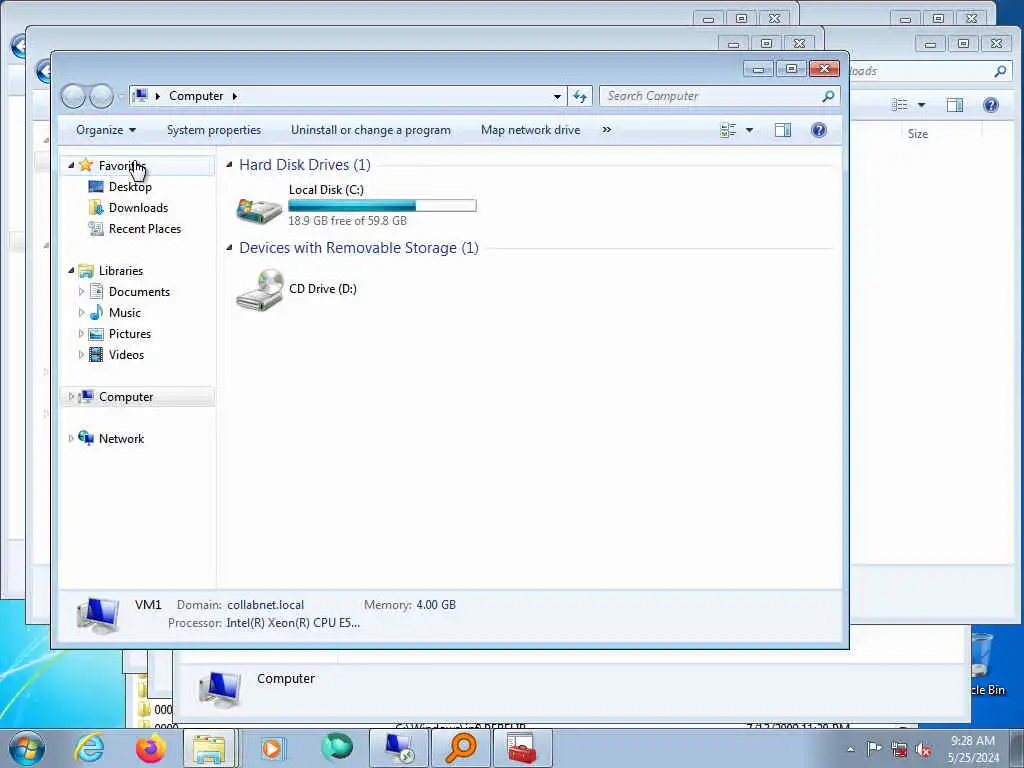Click the Action Center flag tray icon
The image size is (1024, 768).
click(874, 749)
